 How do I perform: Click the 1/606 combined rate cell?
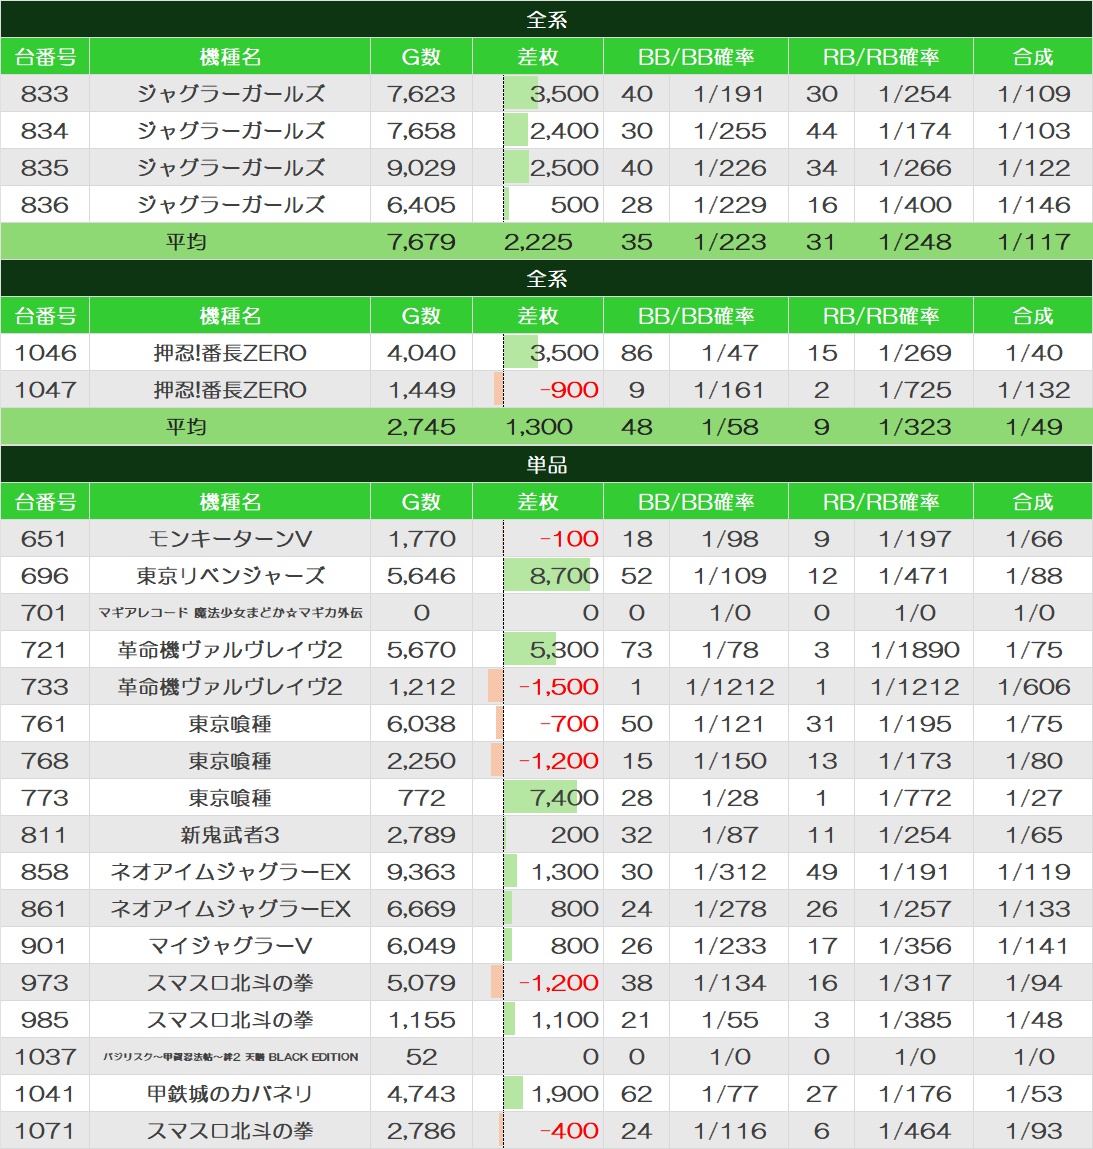click(1033, 687)
